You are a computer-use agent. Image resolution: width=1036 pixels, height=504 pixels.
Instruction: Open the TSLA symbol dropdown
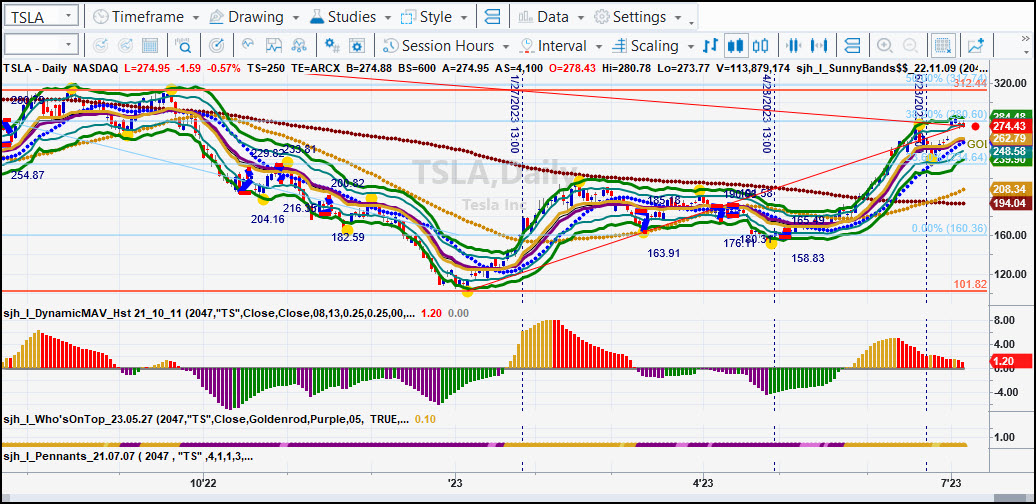[x=68, y=17]
